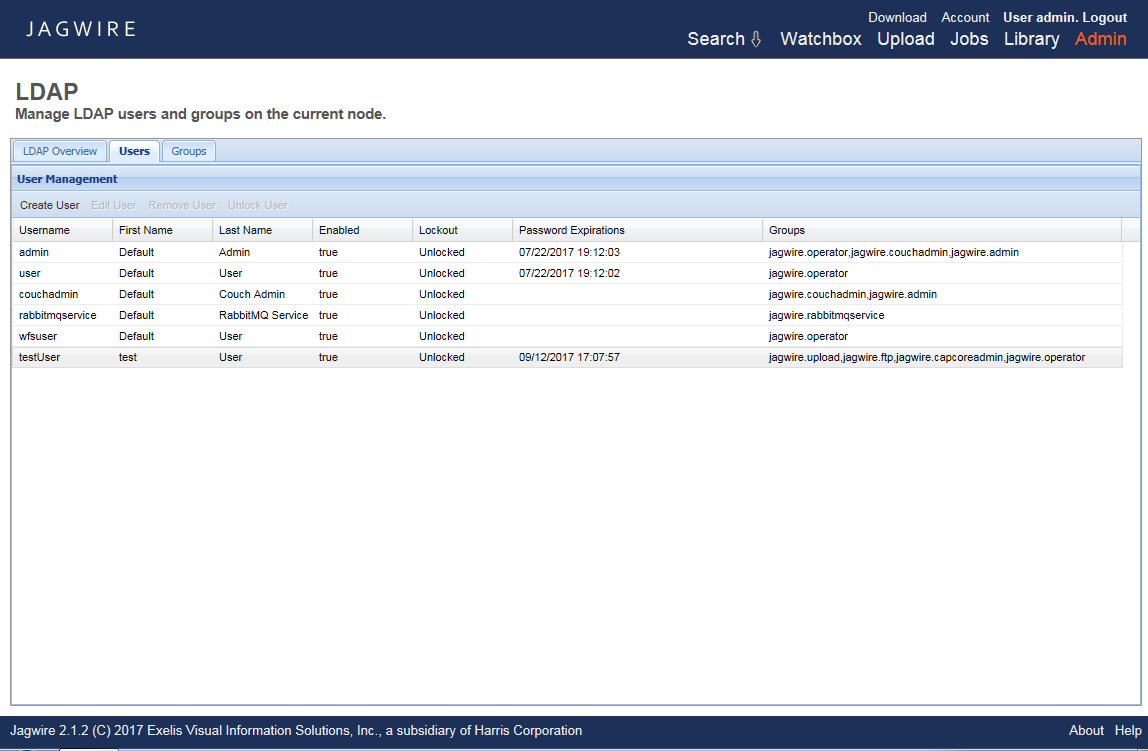Open the About link in footer
The width and height of the screenshot is (1148, 751).
[1086, 730]
